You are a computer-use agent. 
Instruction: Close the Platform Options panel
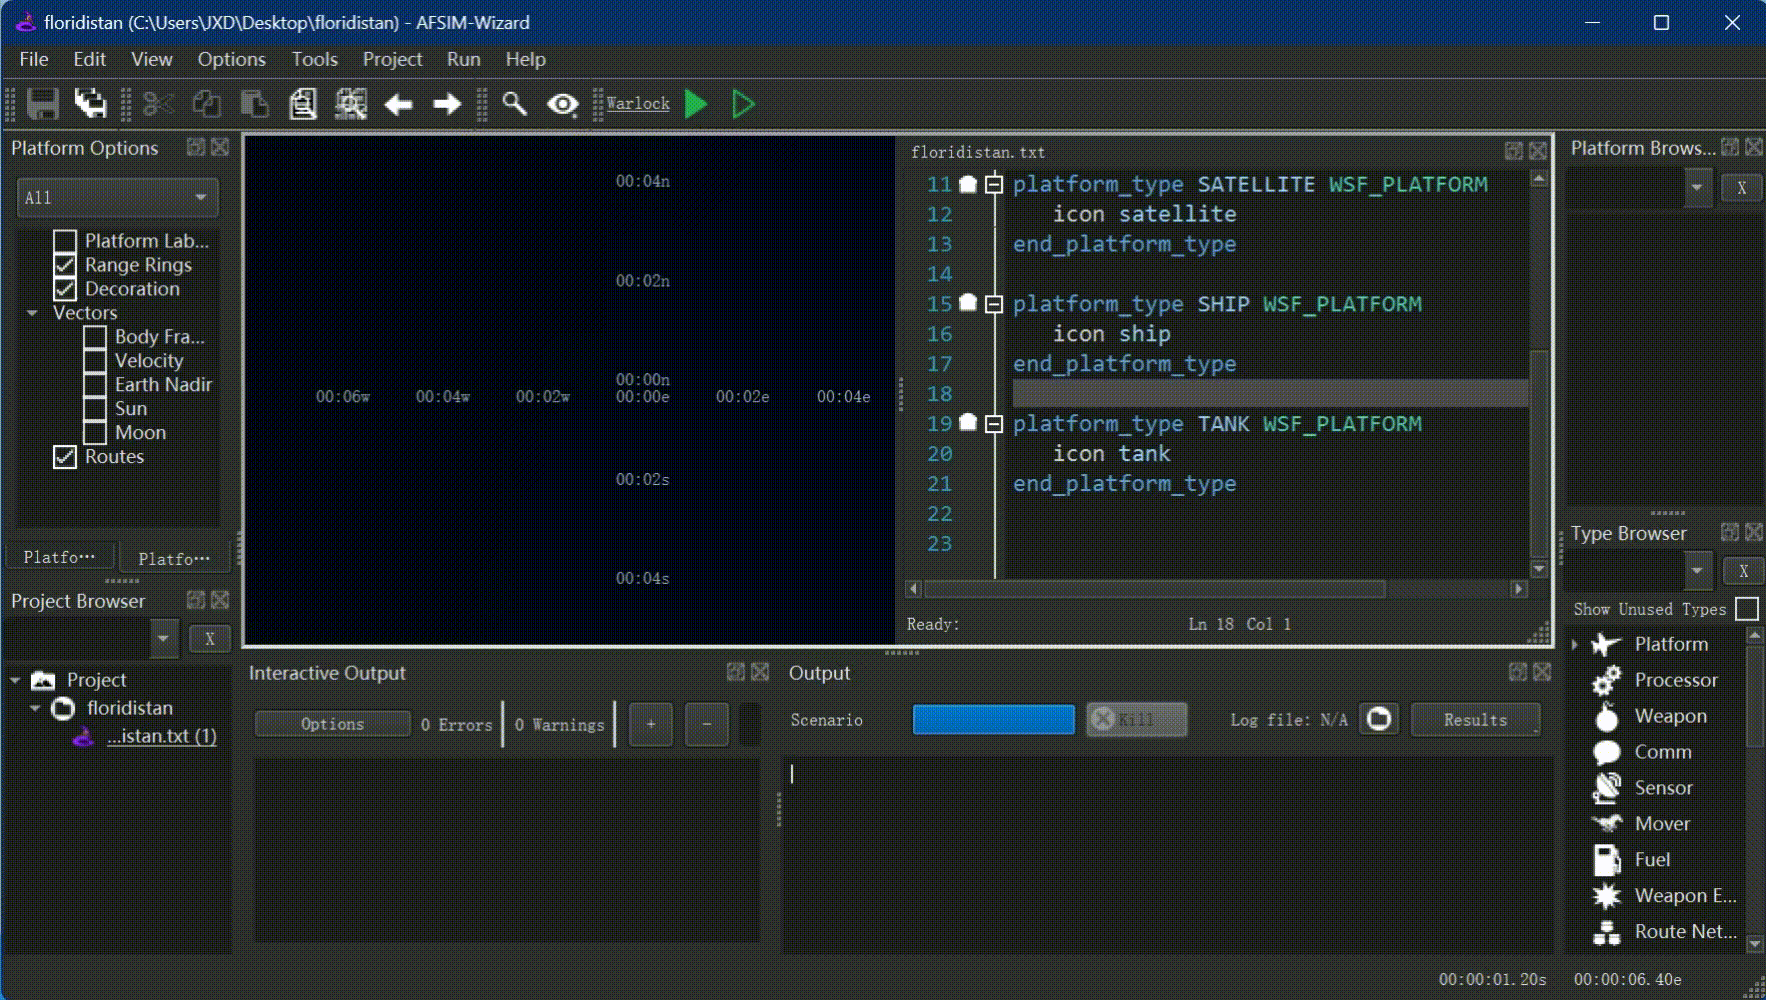point(220,147)
